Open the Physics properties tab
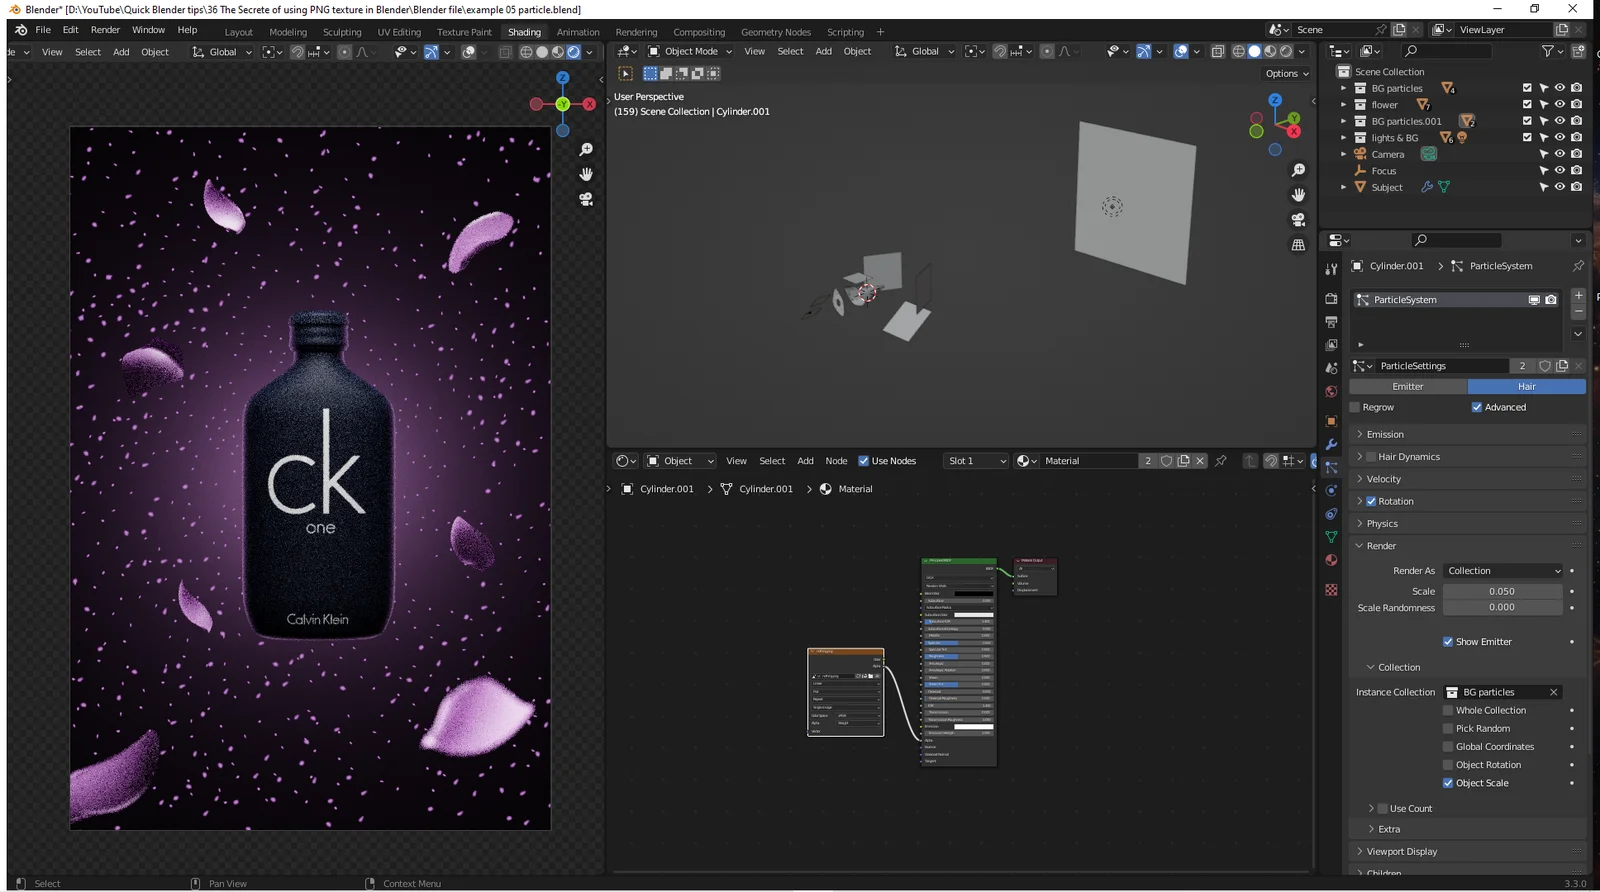 (1331, 490)
